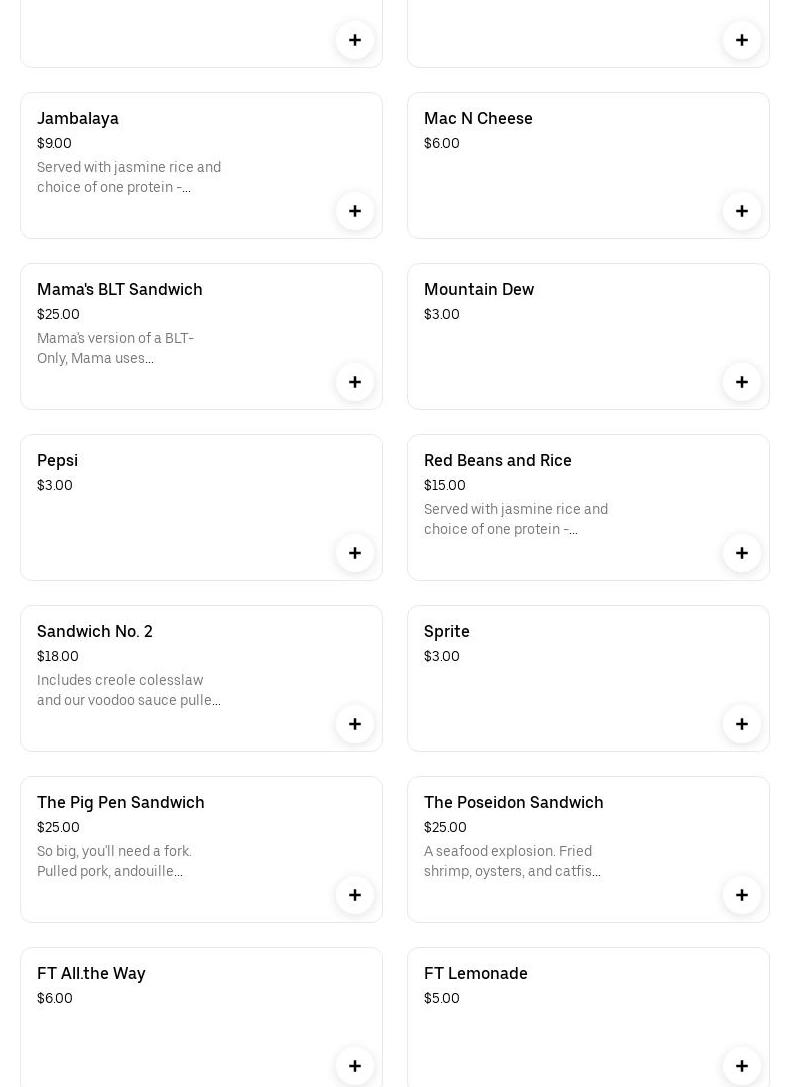
Task: Open The Poseidon Sandwich item title
Action: 513,802
